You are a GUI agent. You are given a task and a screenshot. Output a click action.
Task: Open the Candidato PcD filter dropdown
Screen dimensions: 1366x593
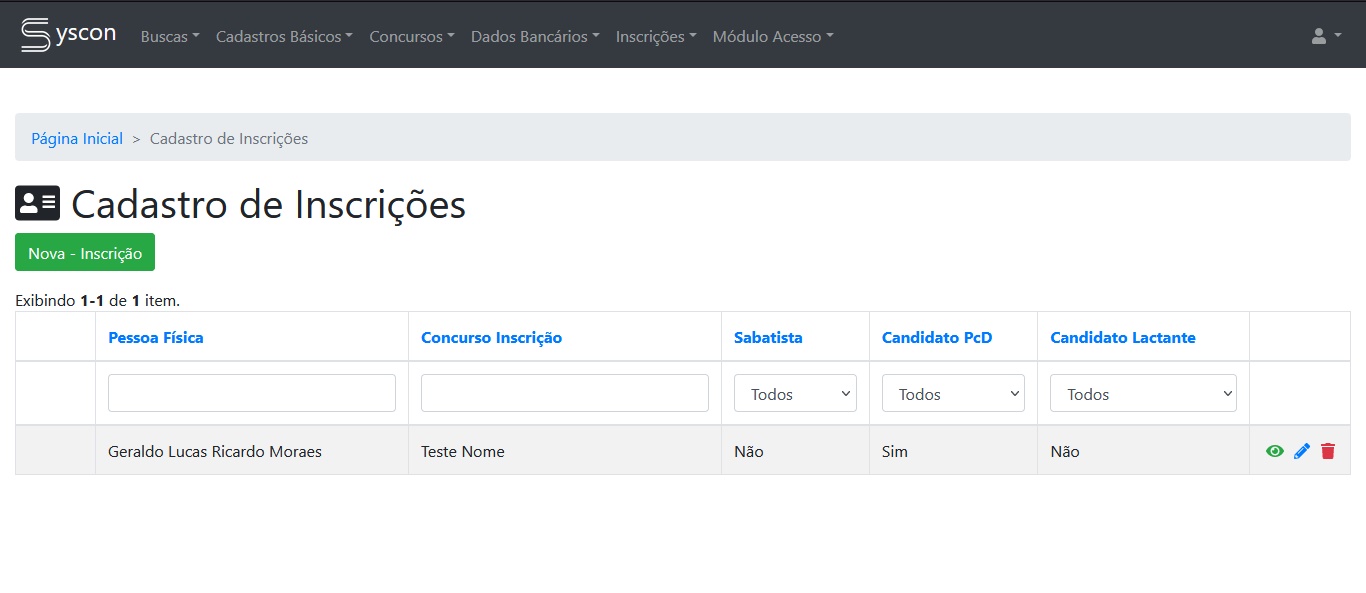coord(953,394)
